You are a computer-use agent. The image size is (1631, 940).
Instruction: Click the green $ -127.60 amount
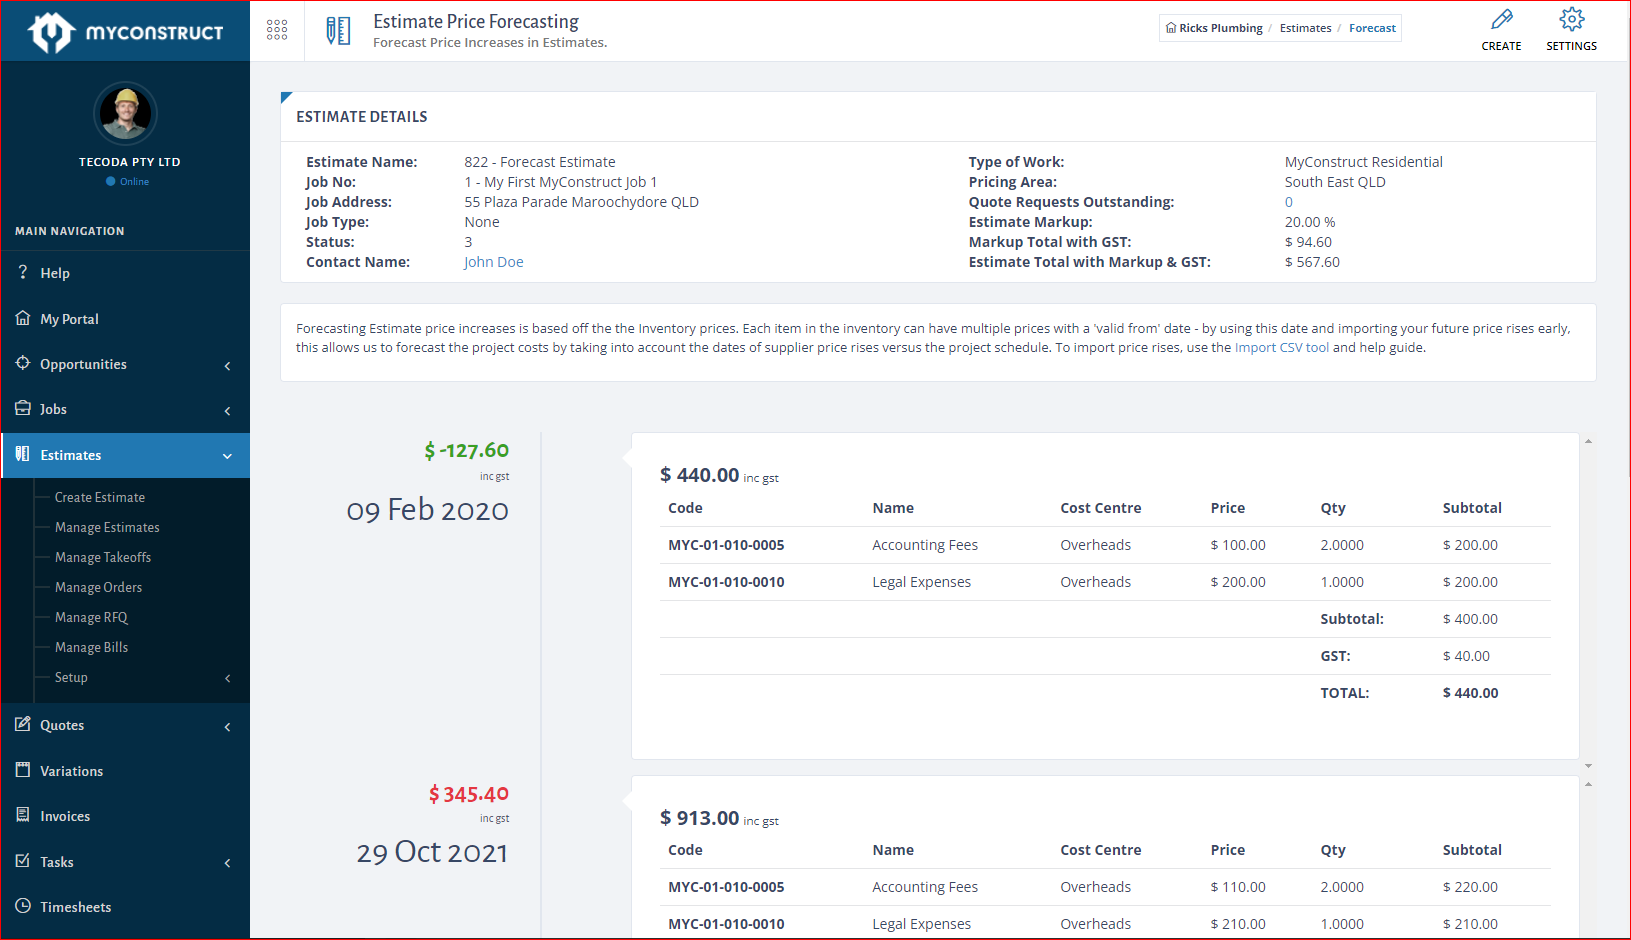click(466, 451)
